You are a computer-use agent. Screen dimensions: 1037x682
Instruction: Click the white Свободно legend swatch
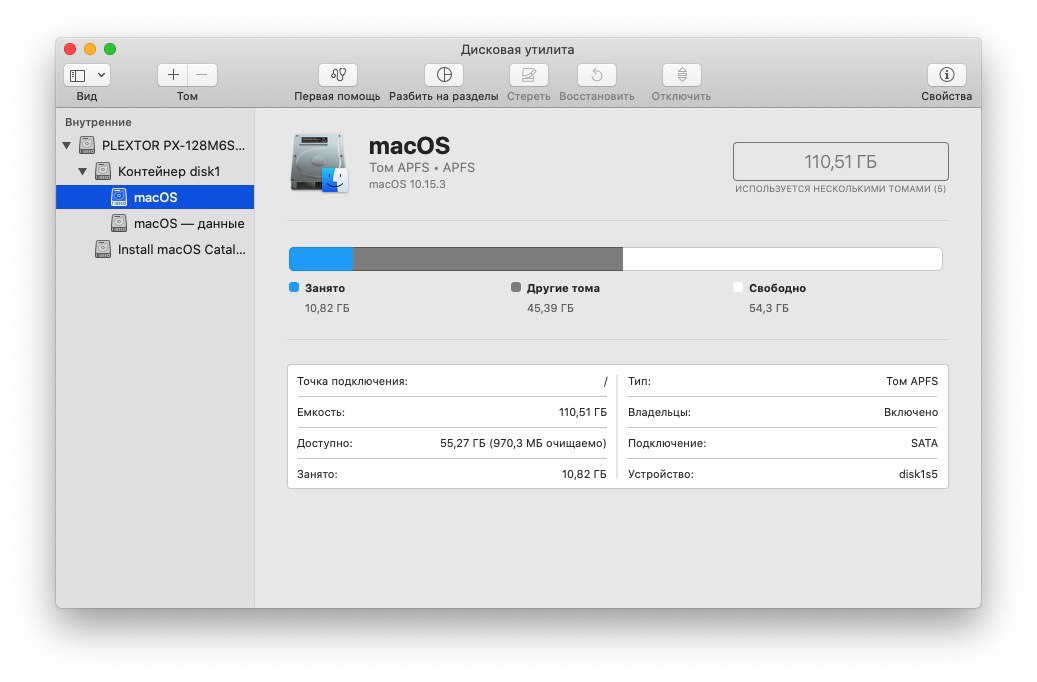point(738,287)
